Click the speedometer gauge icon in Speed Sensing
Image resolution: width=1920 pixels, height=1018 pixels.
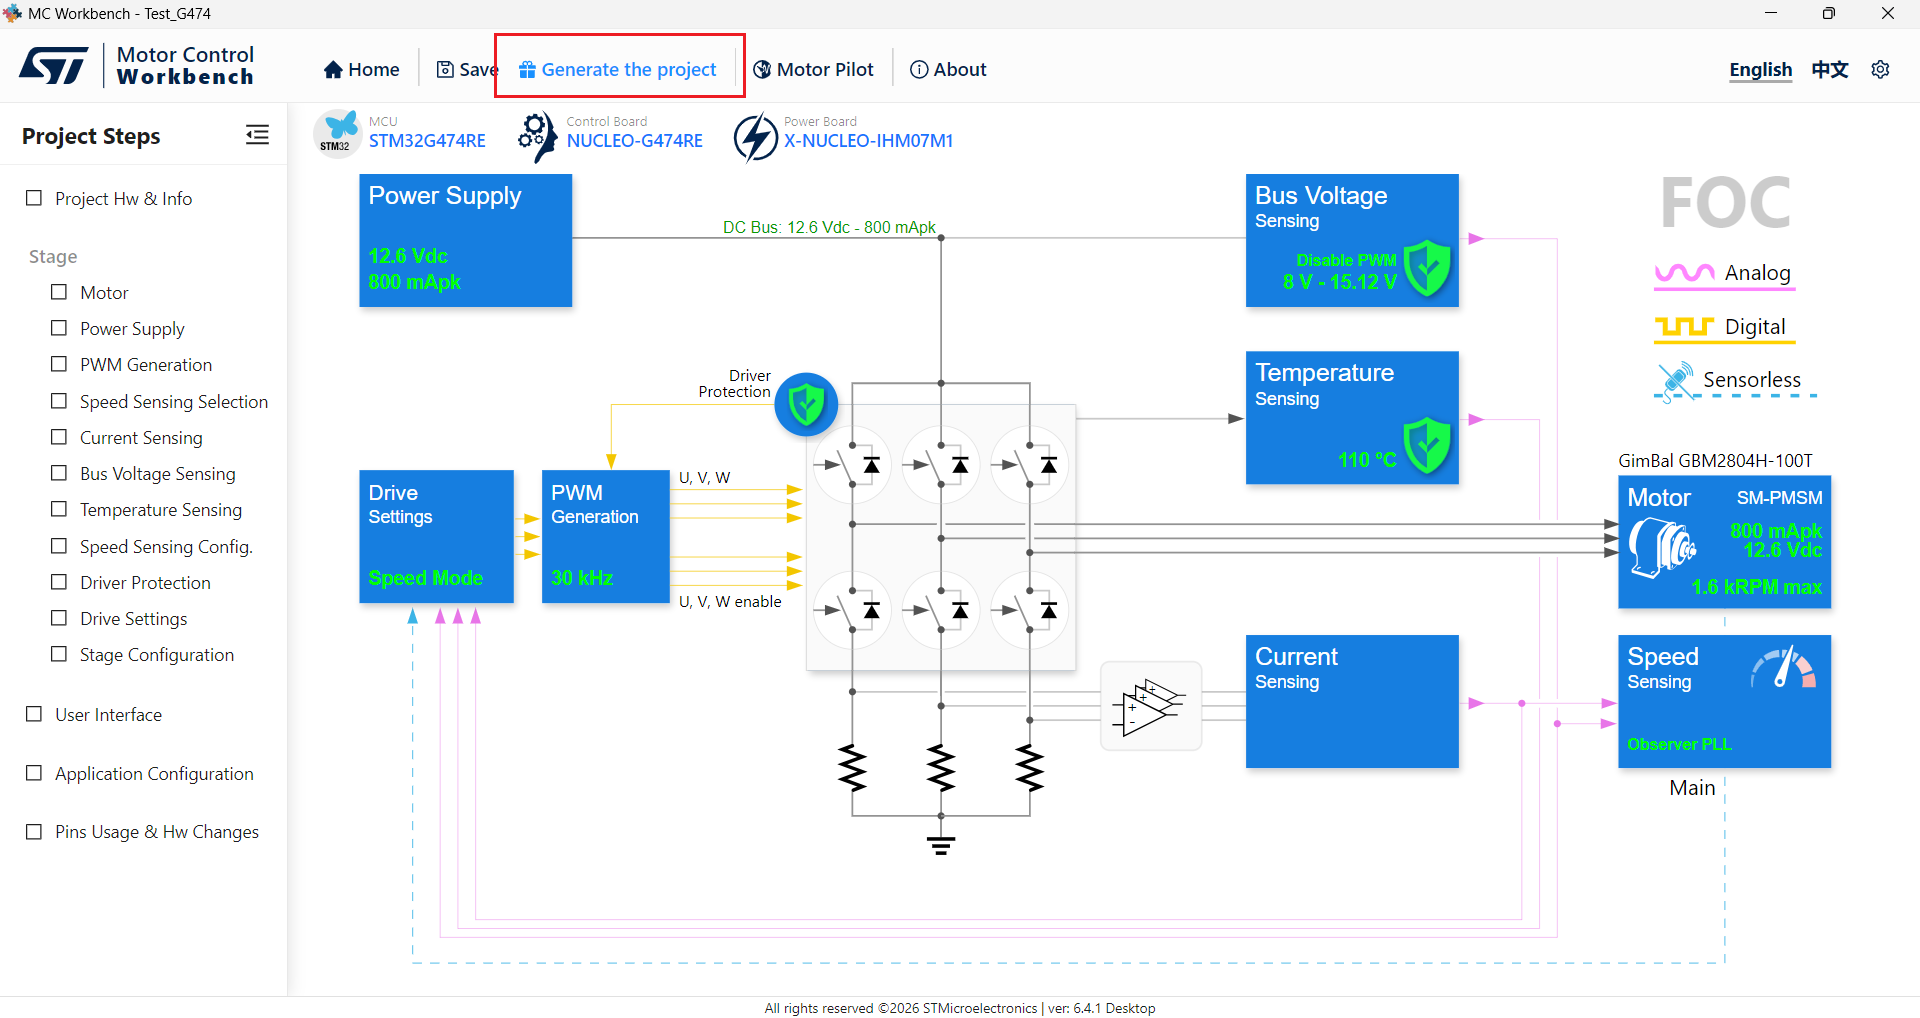pos(1784,667)
